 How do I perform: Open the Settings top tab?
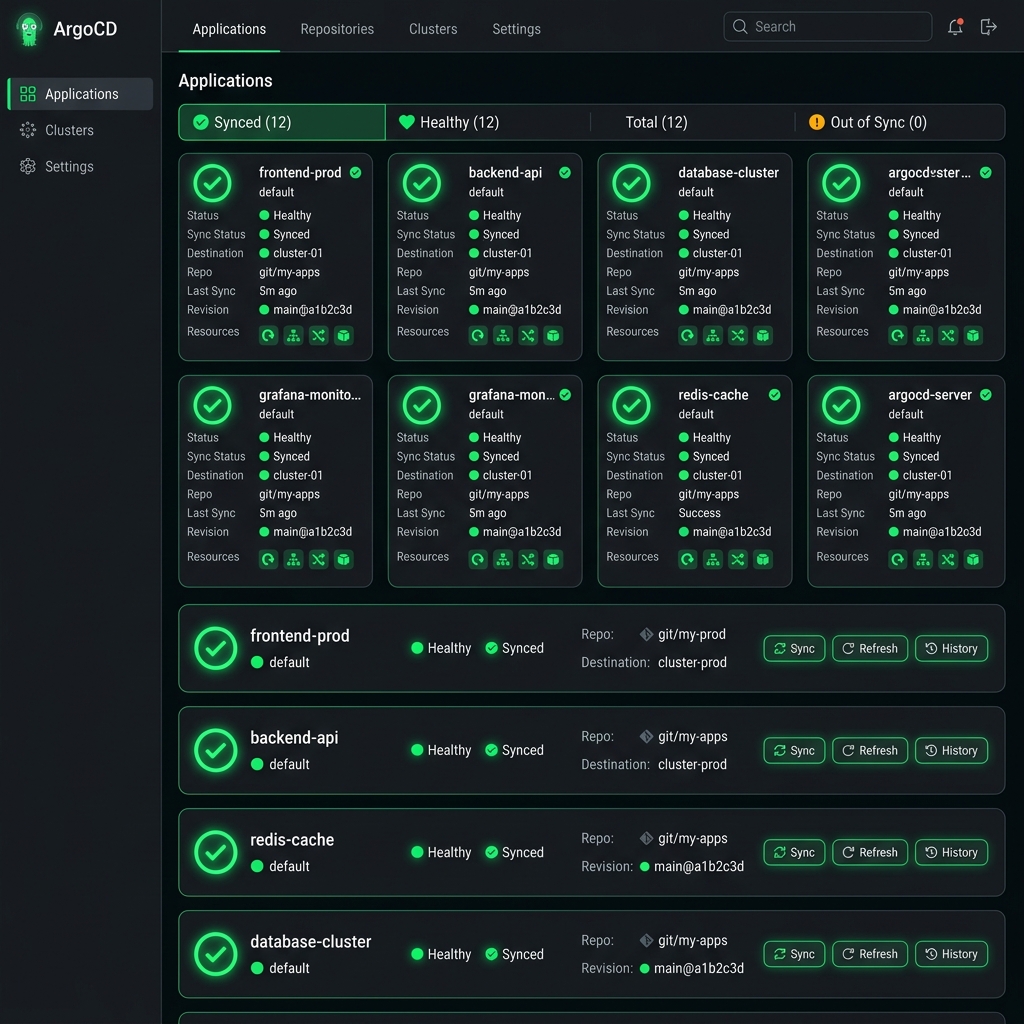pos(516,29)
